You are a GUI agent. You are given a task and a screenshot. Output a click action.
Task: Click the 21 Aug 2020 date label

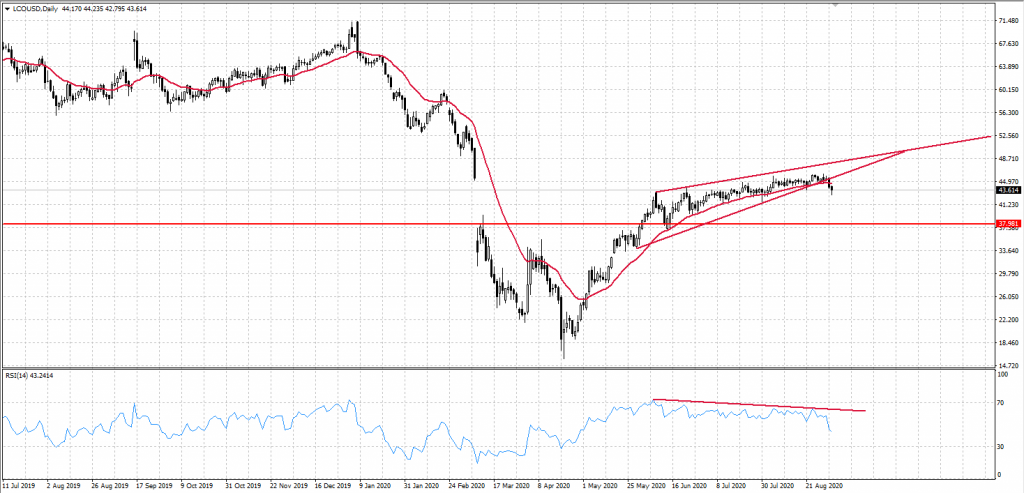point(825,487)
